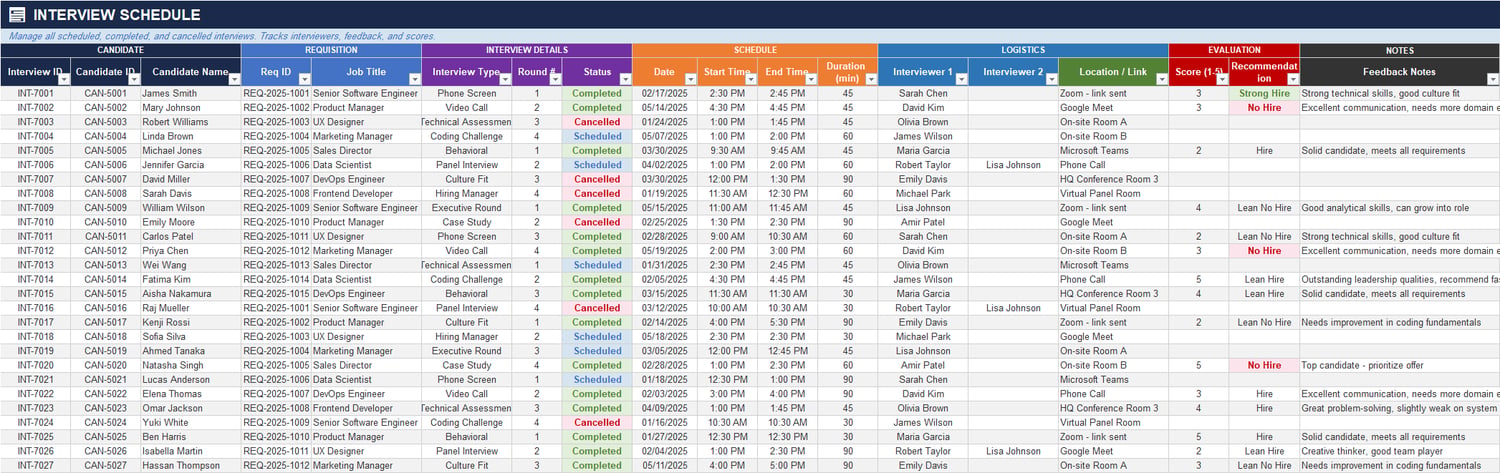This screenshot has height=473, width=1500.
Task: Select cell CAN-5002
Action: (106, 108)
